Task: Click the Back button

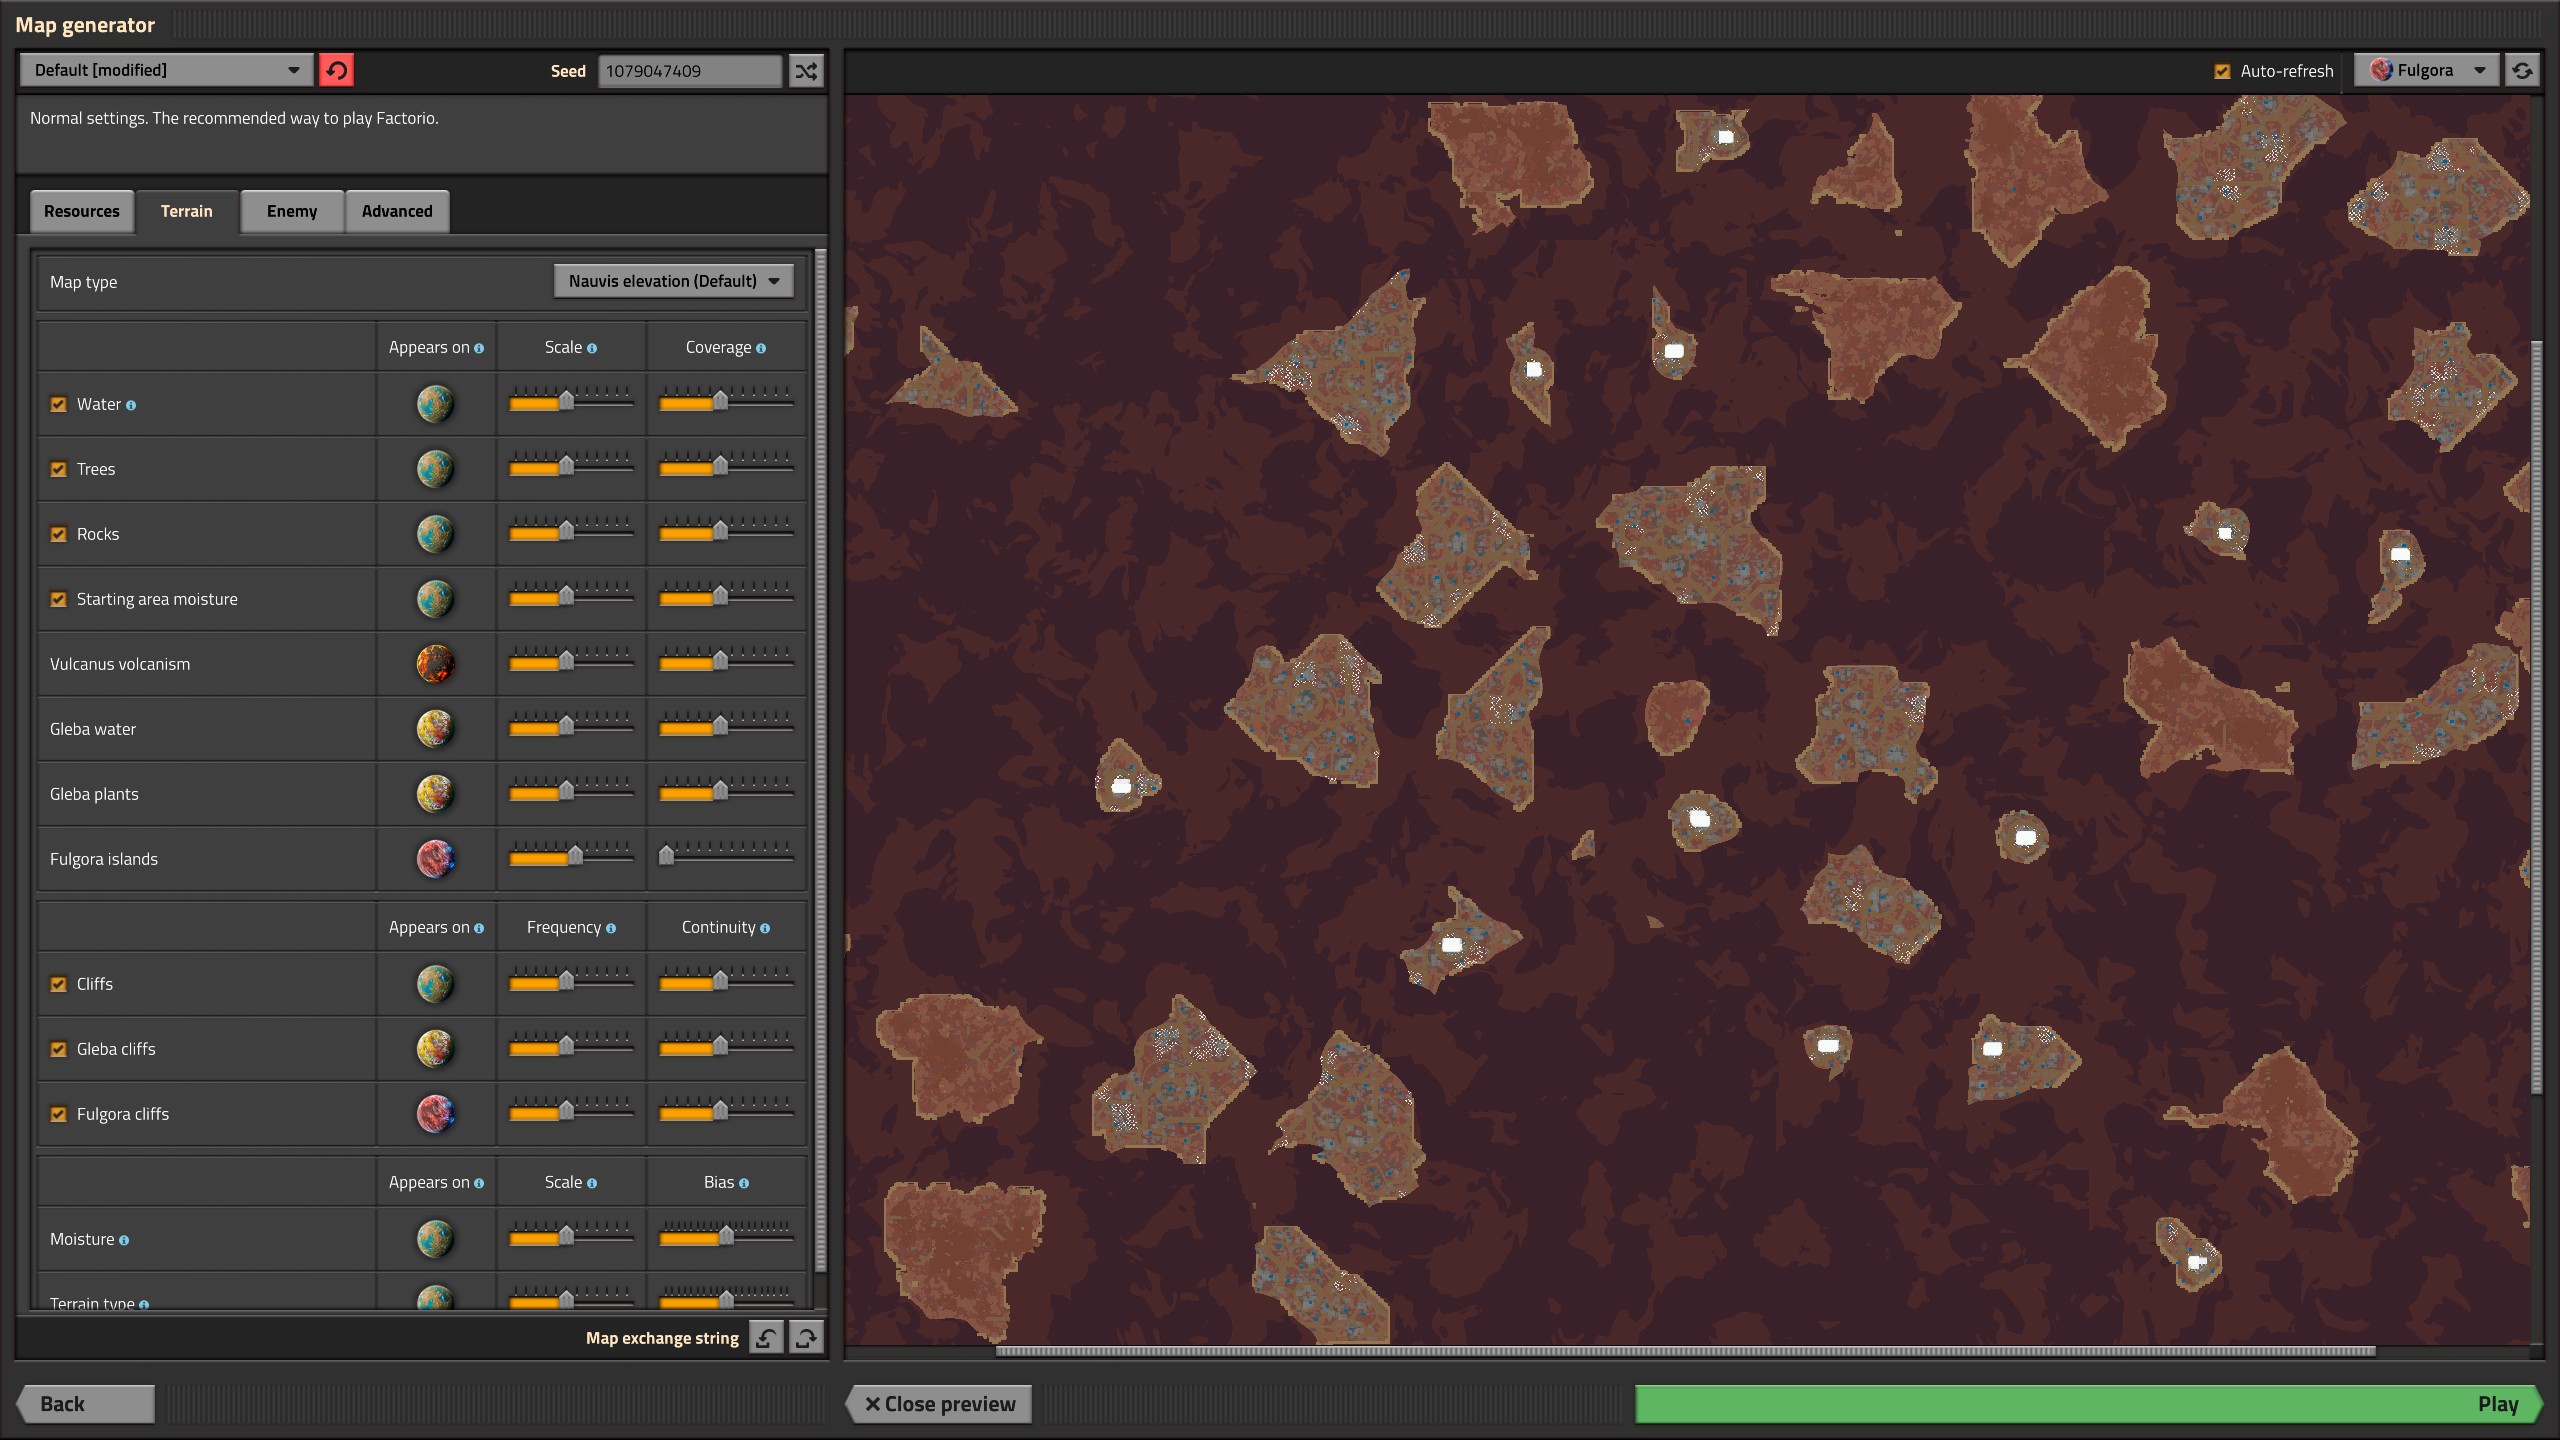Action: [86, 1403]
